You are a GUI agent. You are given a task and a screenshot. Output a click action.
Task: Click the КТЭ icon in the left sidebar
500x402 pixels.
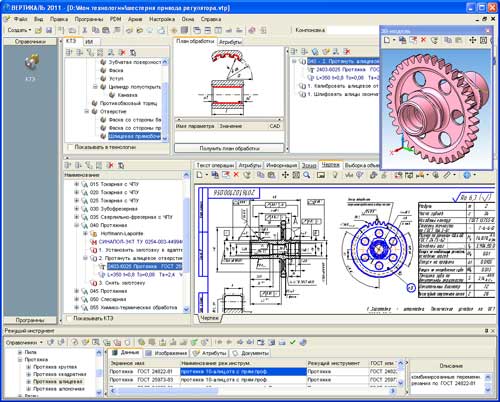pyautogui.click(x=31, y=63)
